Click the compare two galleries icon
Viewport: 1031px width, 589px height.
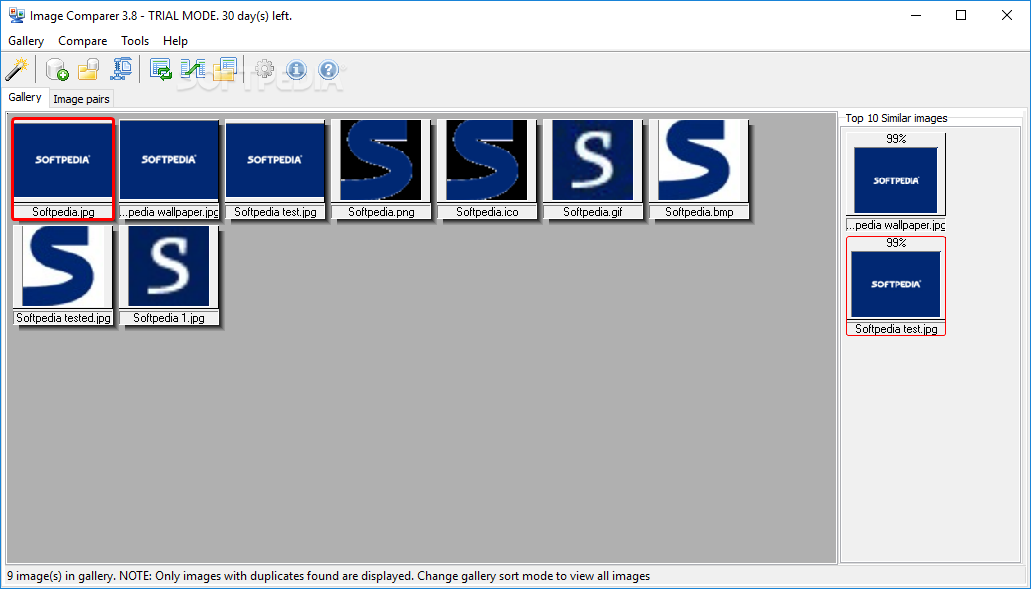[193, 69]
